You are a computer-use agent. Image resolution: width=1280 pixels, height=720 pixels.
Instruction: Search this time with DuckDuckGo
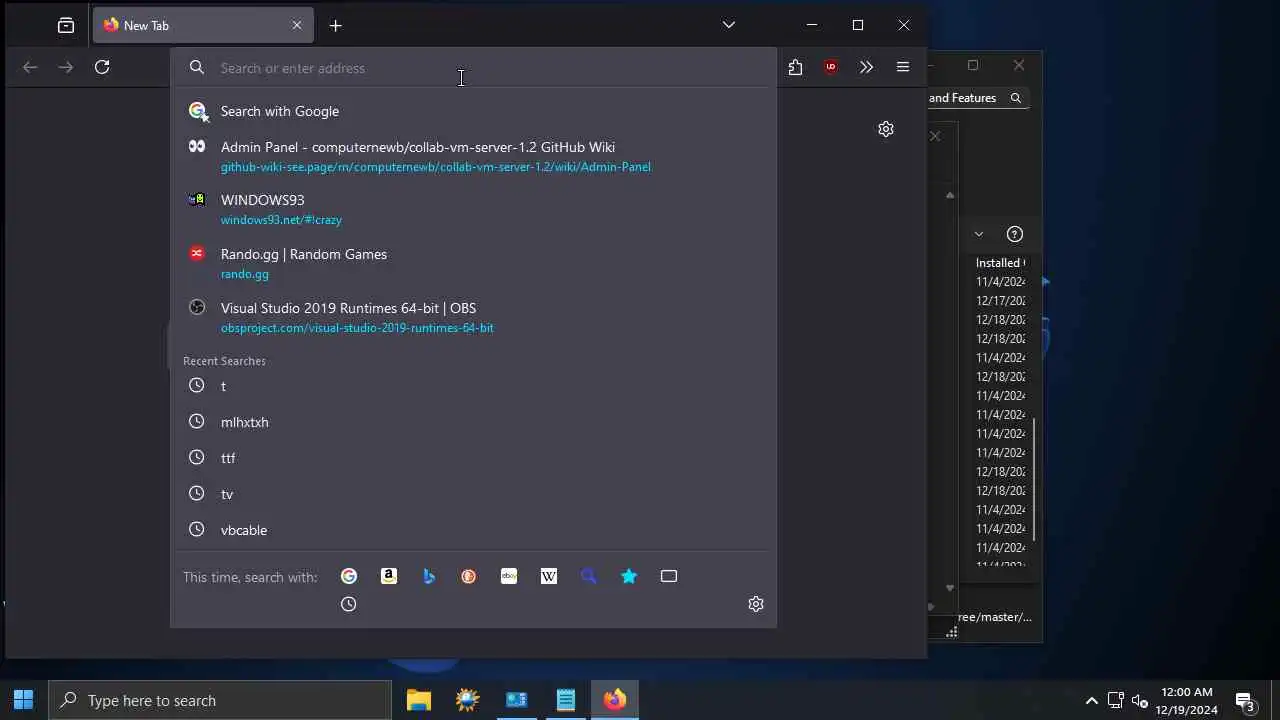pos(469,576)
